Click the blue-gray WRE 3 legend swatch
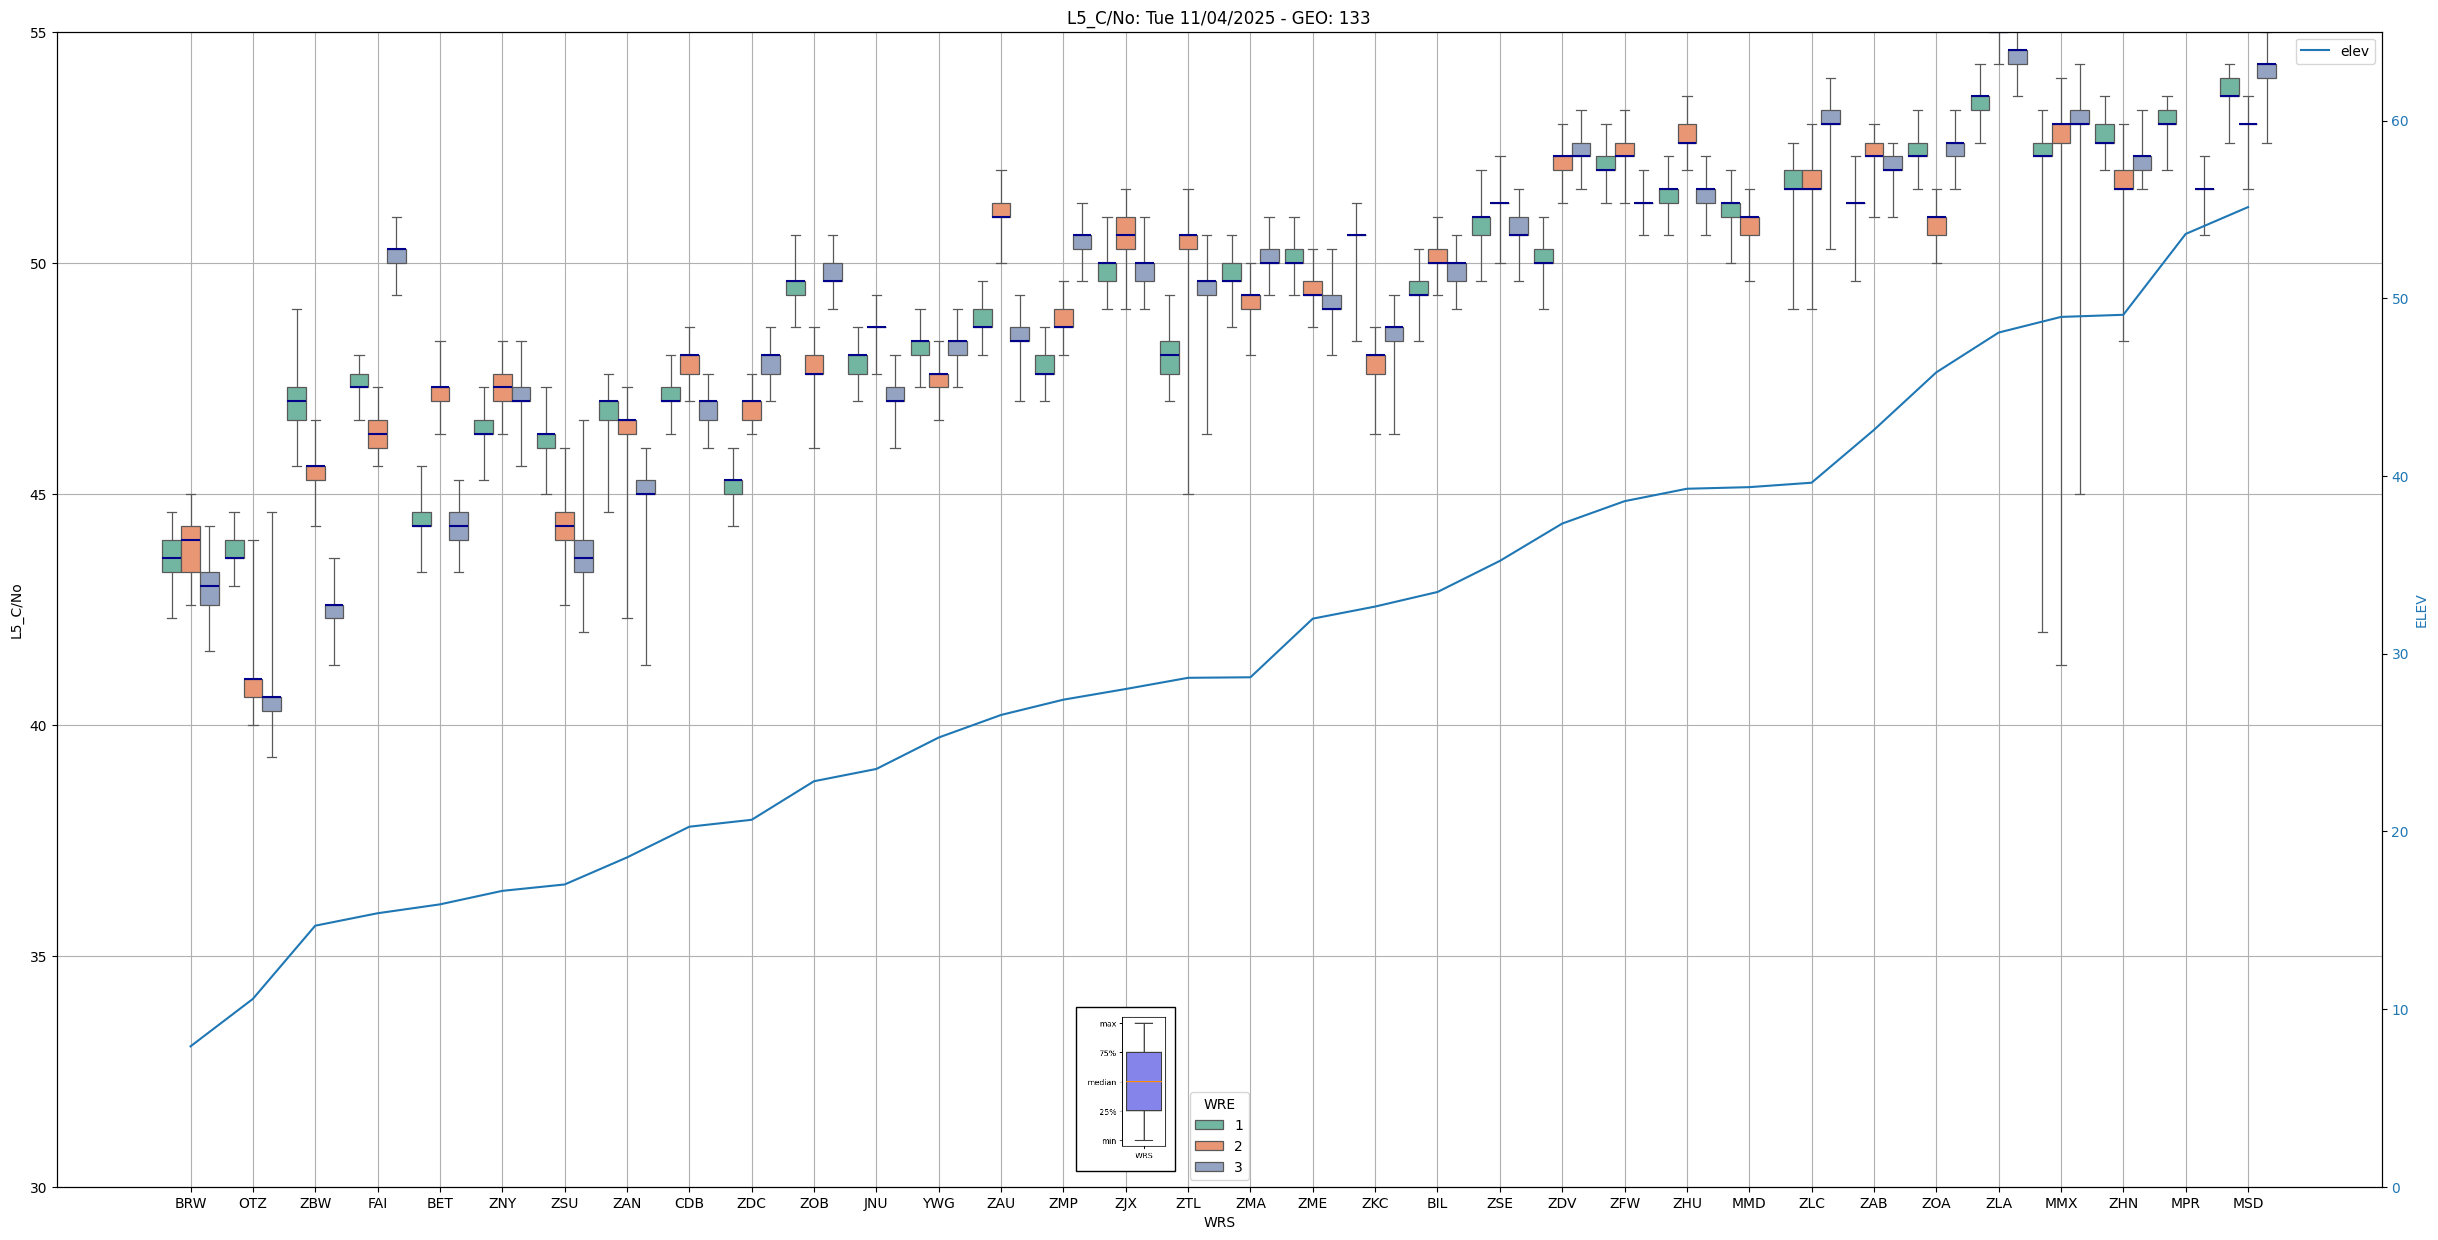 click(1208, 1167)
